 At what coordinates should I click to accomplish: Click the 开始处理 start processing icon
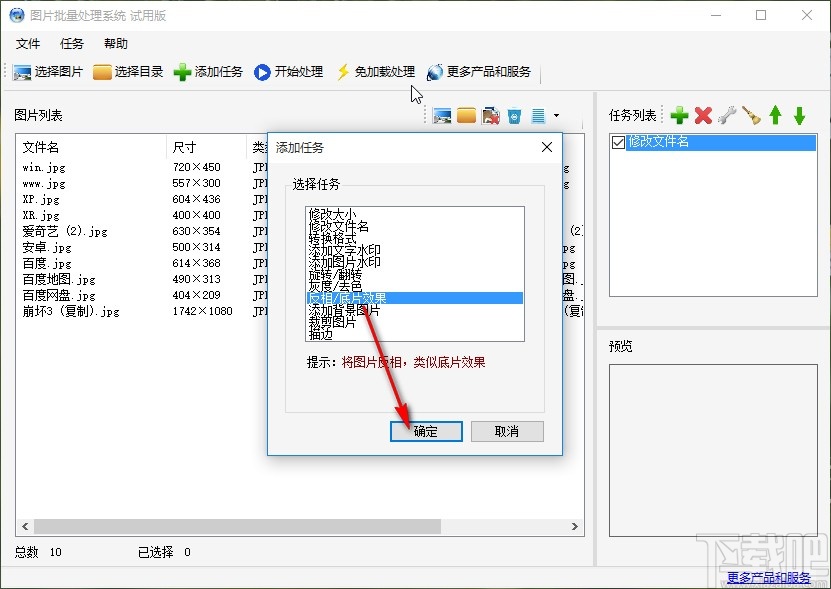click(262, 71)
